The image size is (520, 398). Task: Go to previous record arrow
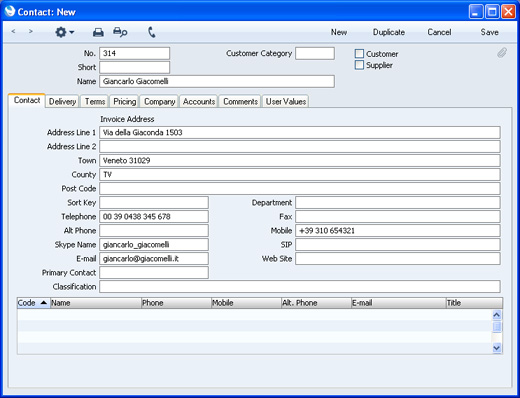click(13, 31)
